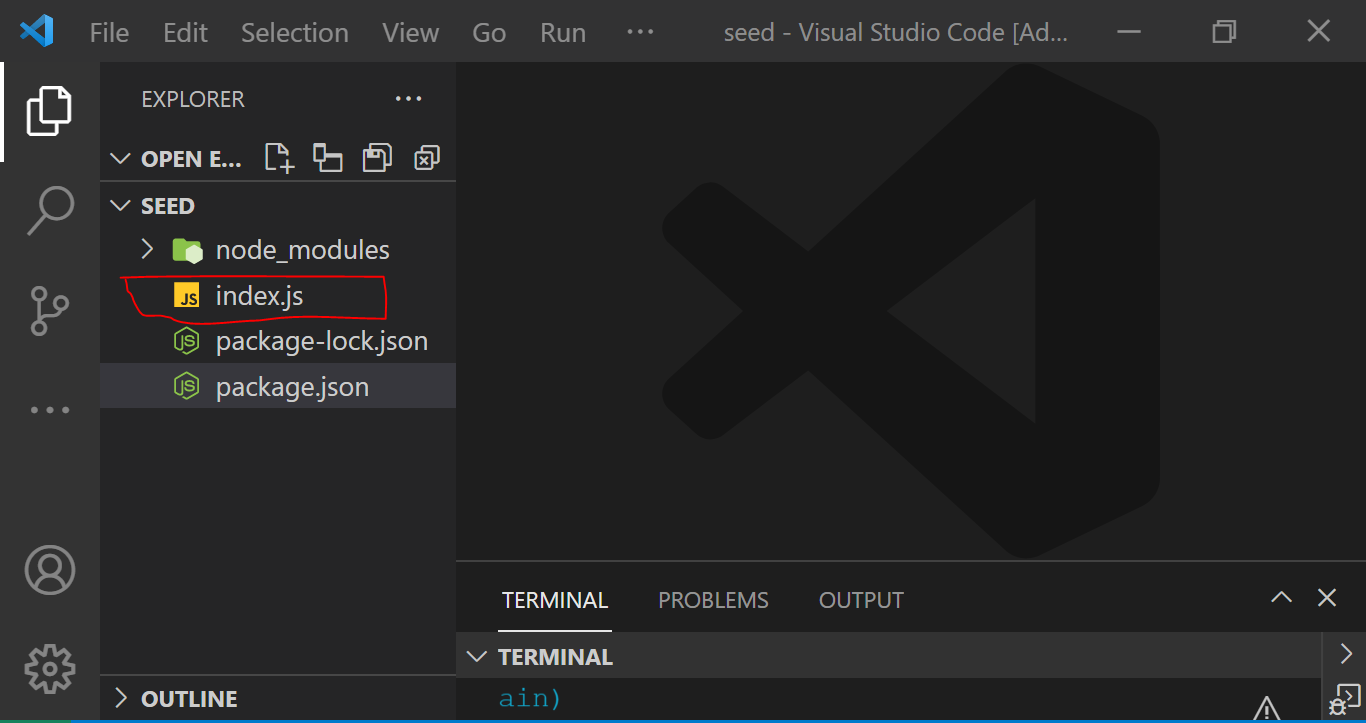Open the Explorer view in activity bar
Image resolution: width=1366 pixels, height=723 pixels.
(x=49, y=111)
